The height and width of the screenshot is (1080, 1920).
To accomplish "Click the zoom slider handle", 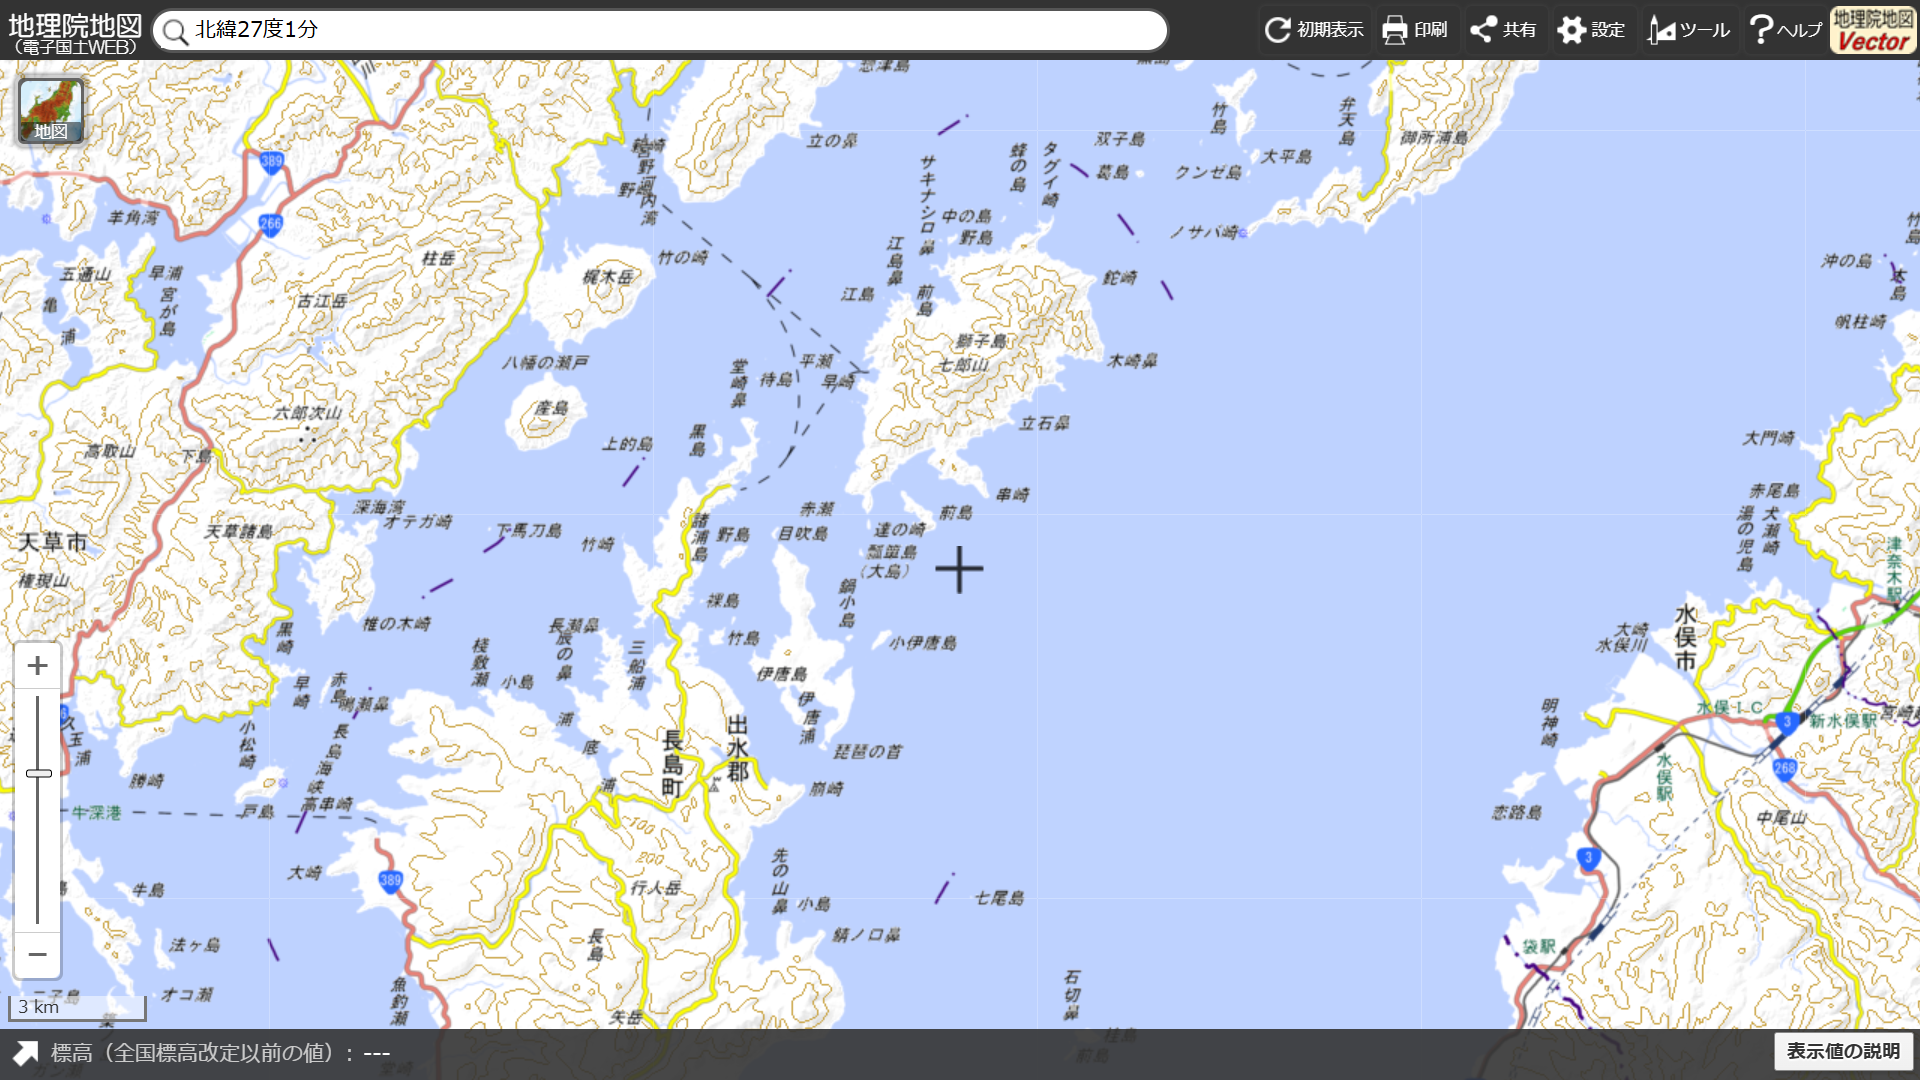I will coord(38,773).
